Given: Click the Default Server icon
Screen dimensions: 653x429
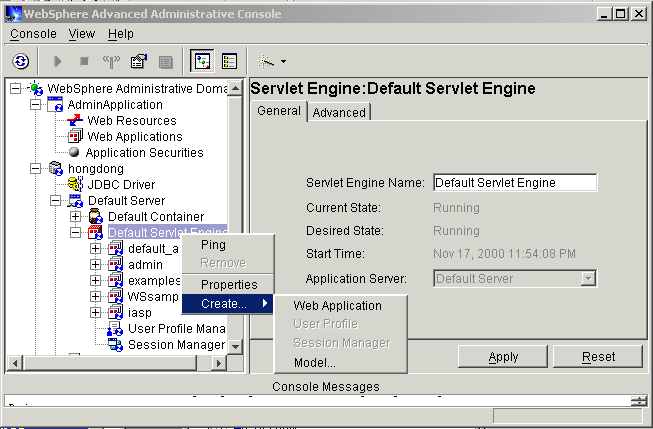Looking at the screenshot, I should click(x=75, y=200).
